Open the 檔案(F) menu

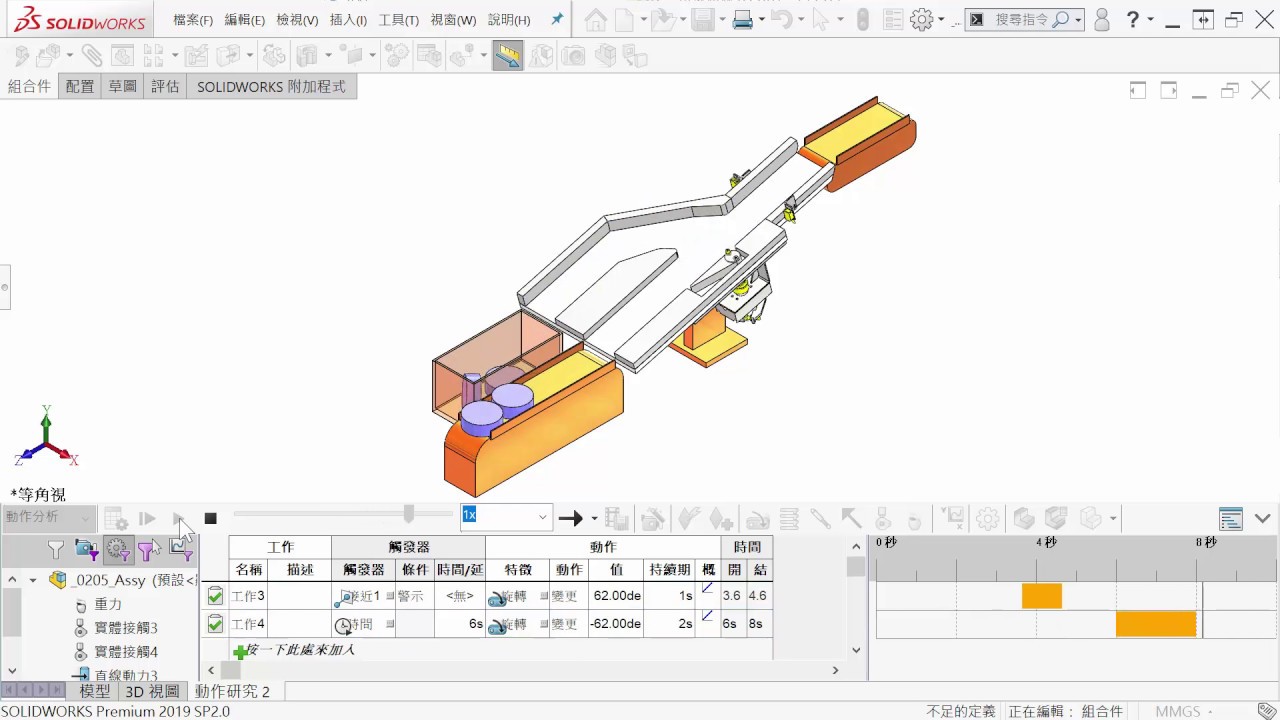click(x=193, y=20)
